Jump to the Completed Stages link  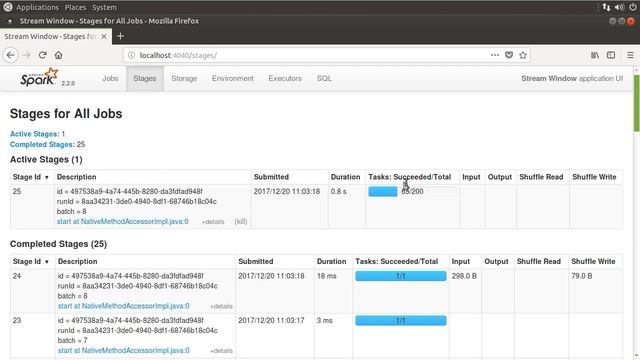pyautogui.click(x=42, y=144)
